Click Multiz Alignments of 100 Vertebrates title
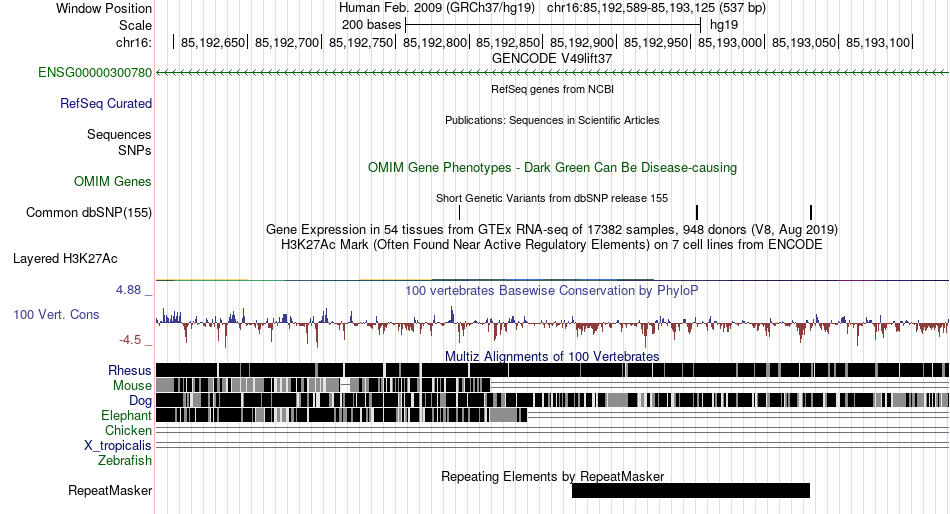Viewport: 950px width, 514px height. pos(552,356)
